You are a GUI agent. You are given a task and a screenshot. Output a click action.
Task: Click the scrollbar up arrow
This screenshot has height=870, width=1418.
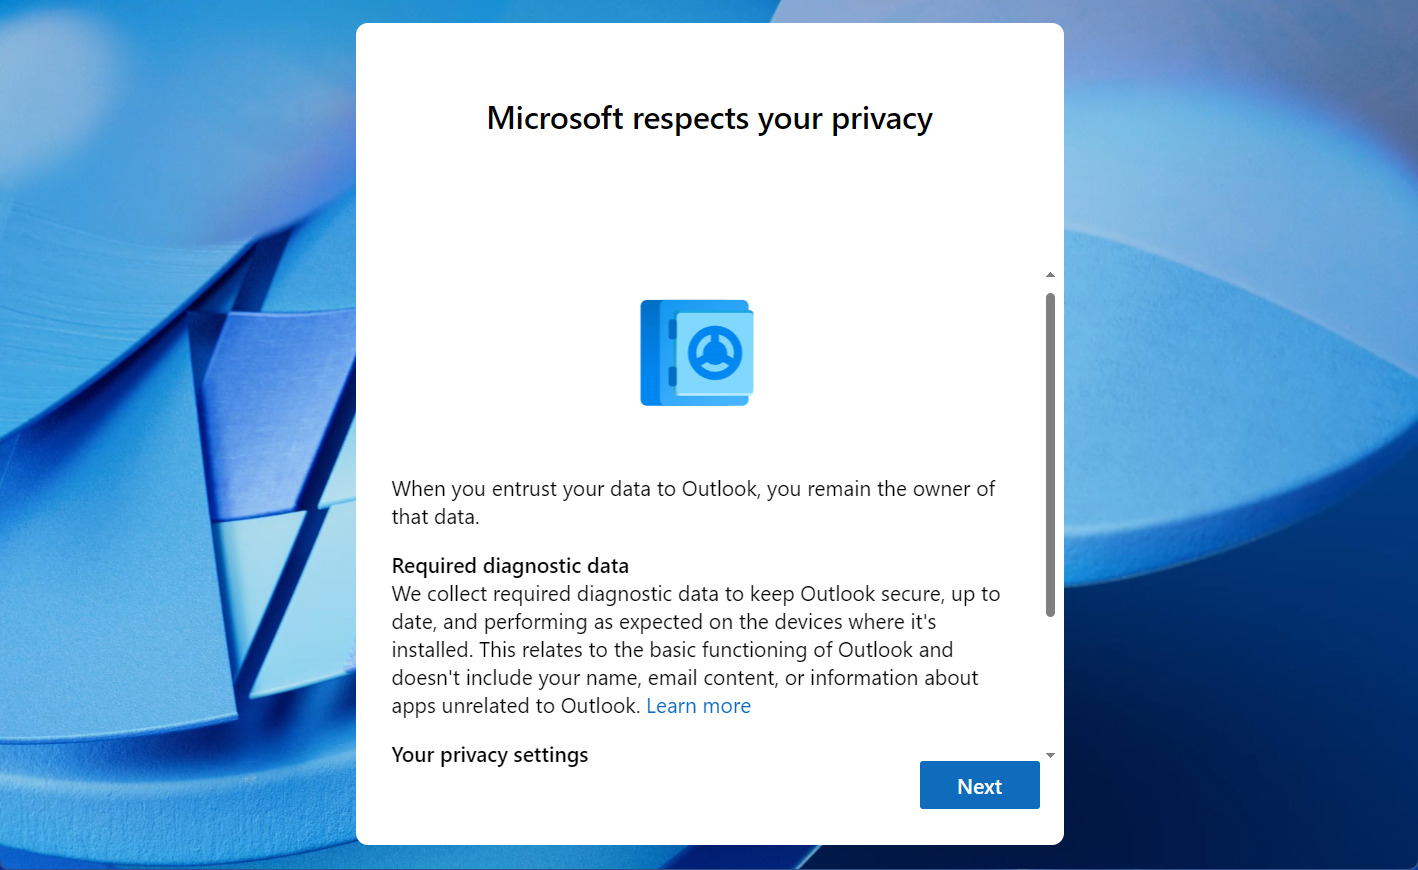point(1050,274)
